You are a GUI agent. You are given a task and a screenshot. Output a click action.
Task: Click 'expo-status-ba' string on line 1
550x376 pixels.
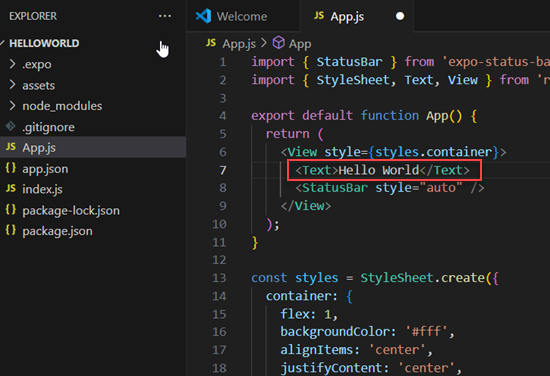(496, 62)
